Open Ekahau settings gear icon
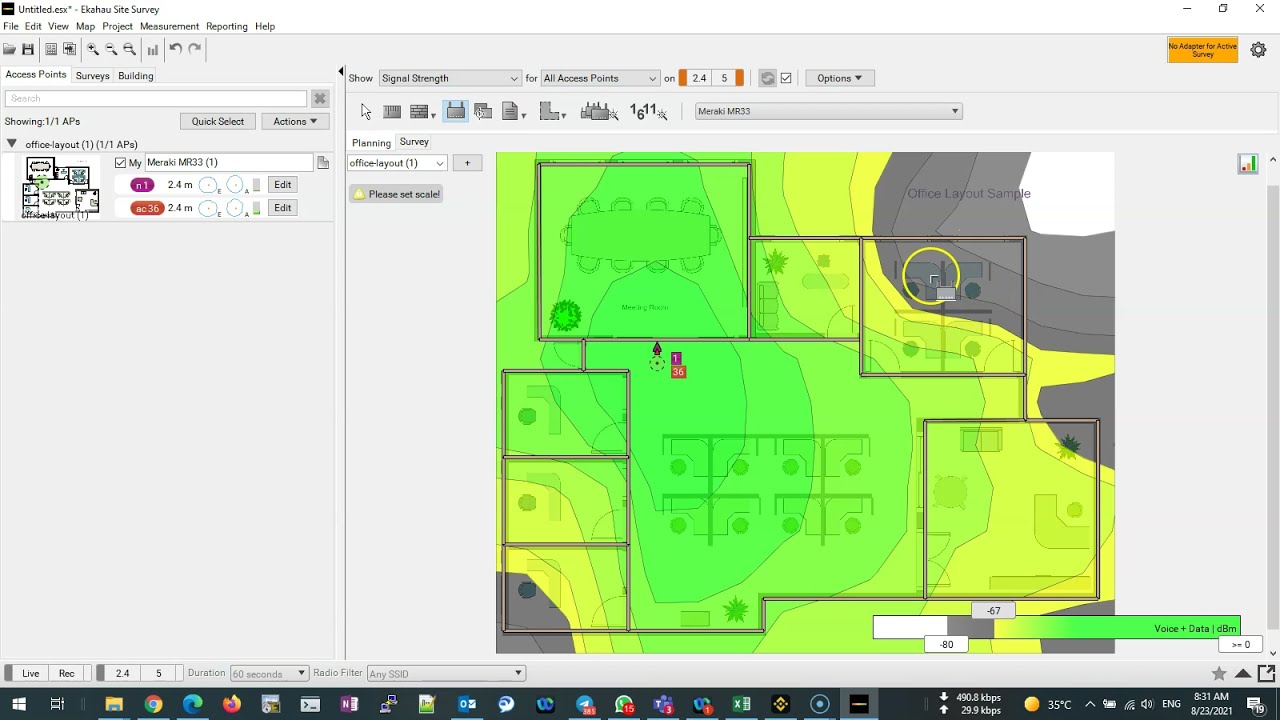 pyautogui.click(x=1258, y=49)
